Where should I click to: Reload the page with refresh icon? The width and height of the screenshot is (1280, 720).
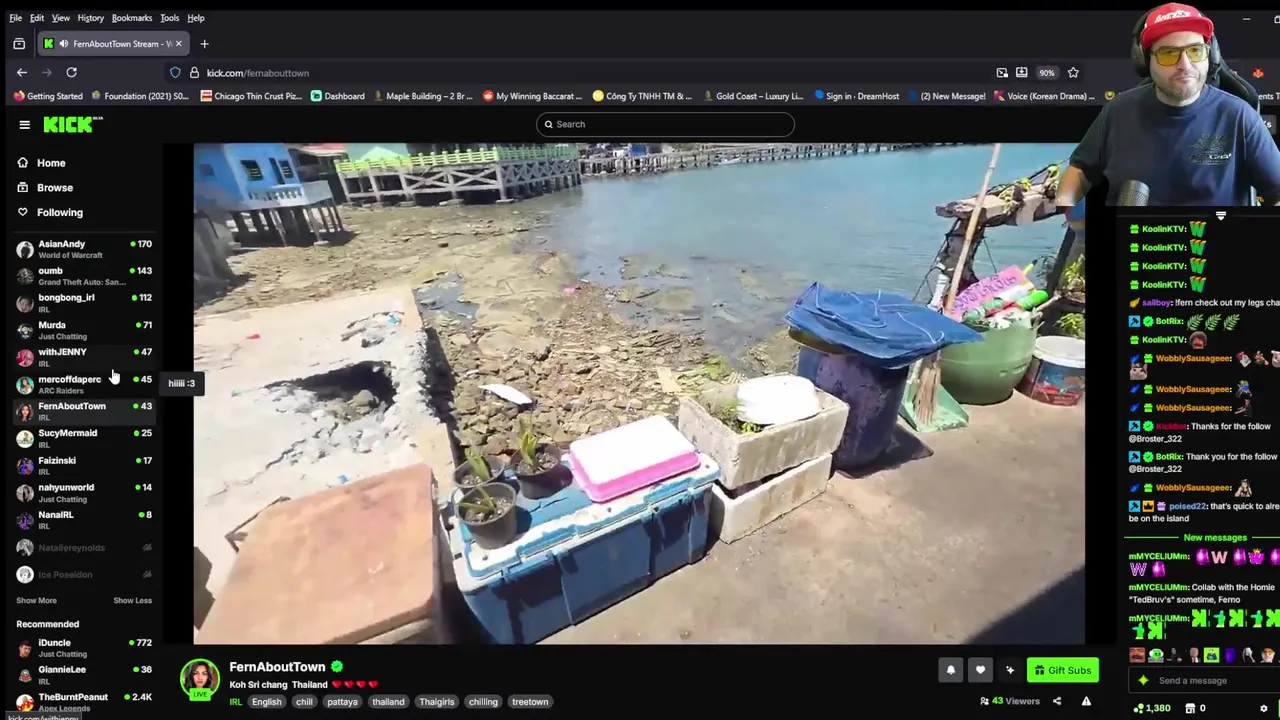[71, 72]
